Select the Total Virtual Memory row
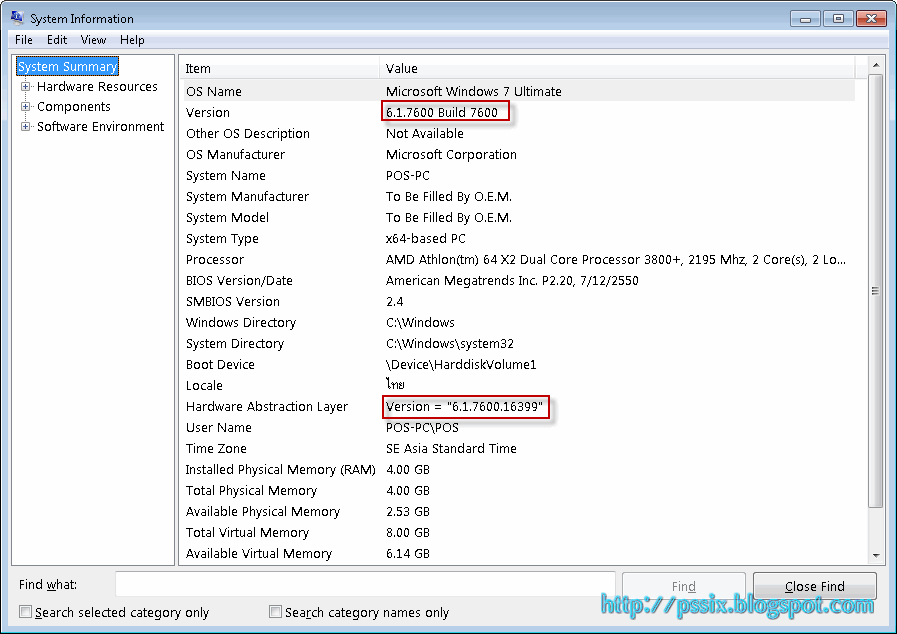 point(518,533)
